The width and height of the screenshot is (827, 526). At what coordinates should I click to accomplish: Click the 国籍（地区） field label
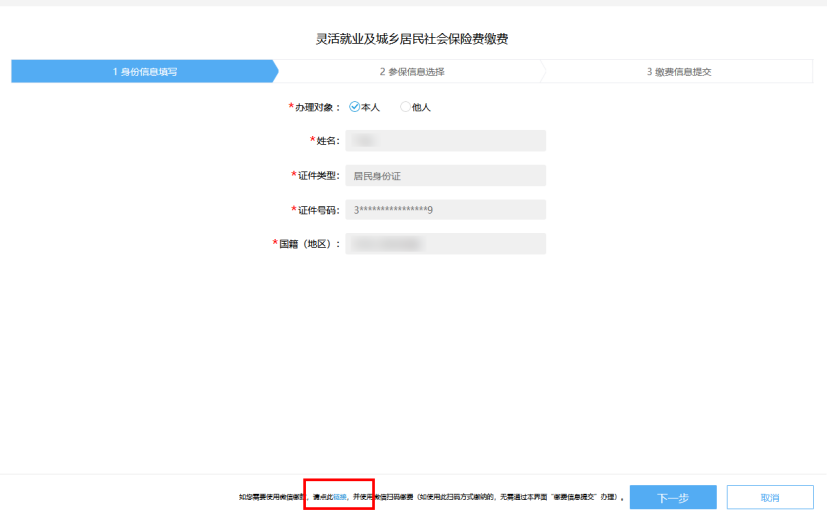pos(309,244)
